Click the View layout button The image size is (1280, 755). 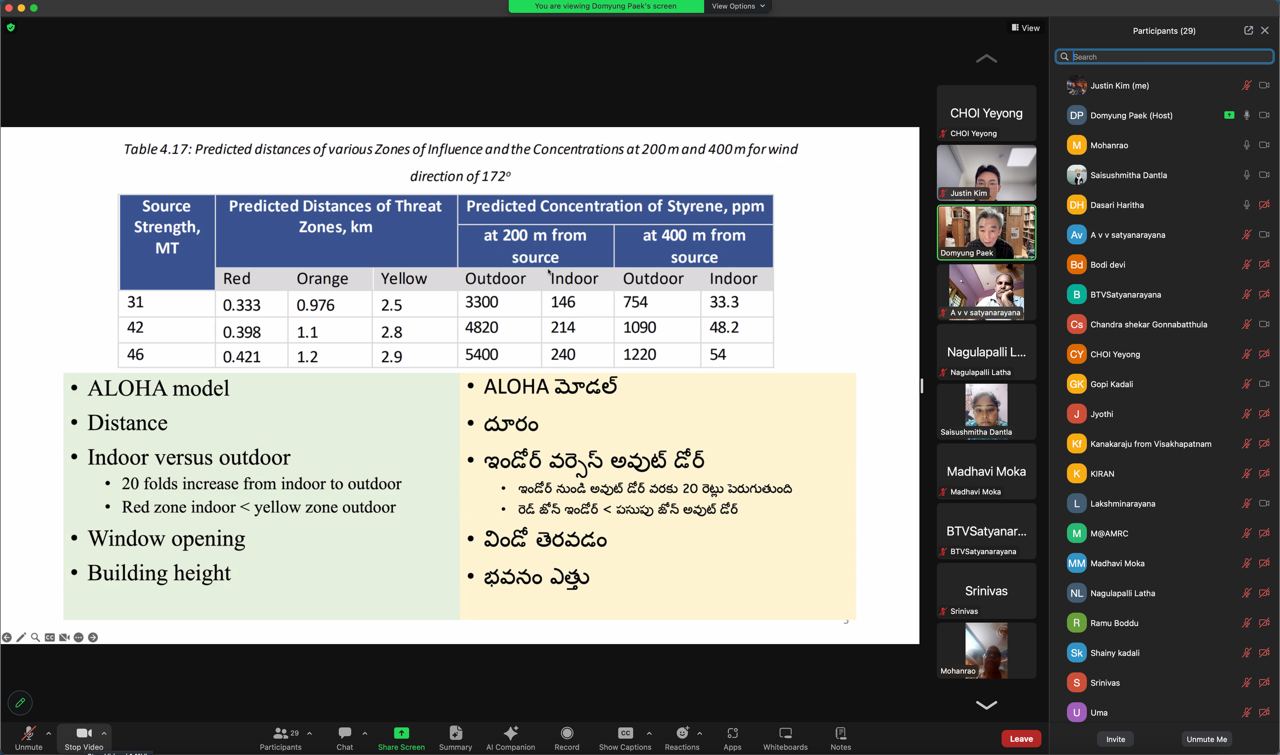coord(1025,28)
